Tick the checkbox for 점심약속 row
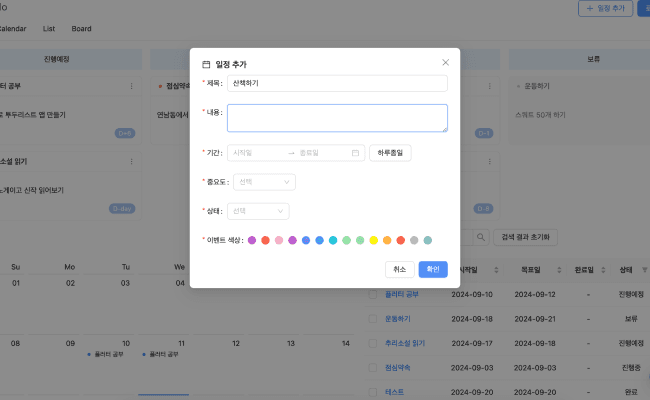Screen dimensions: 650x400 [x=373, y=368]
